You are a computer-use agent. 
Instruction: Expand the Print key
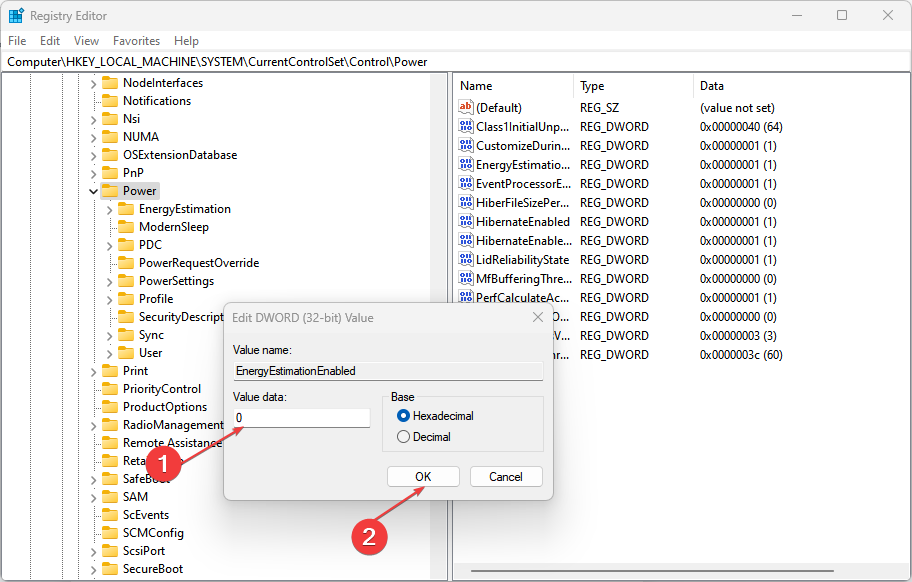[x=93, y=372]
